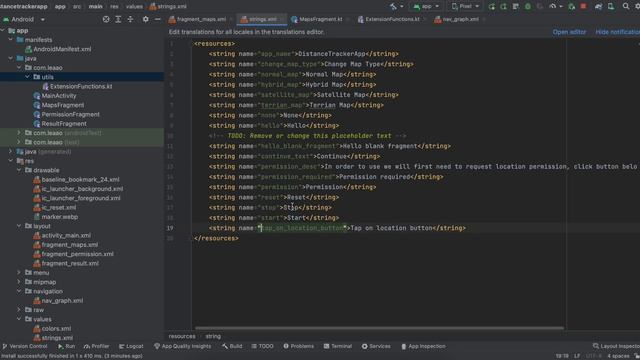Open Layout Inspector tool window
Viewport: 640px width, 360px height.
pos(616,346)
